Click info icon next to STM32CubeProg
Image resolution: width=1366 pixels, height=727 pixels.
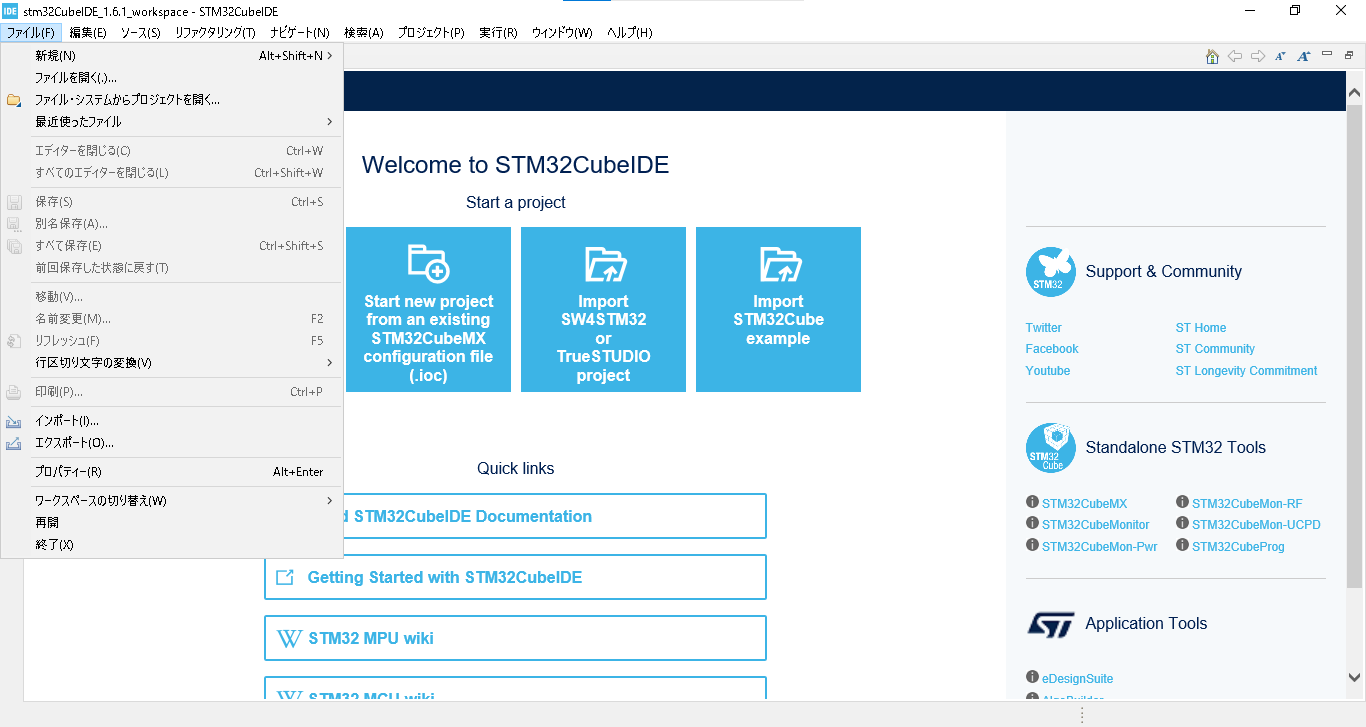click(x=1182, y=546)
